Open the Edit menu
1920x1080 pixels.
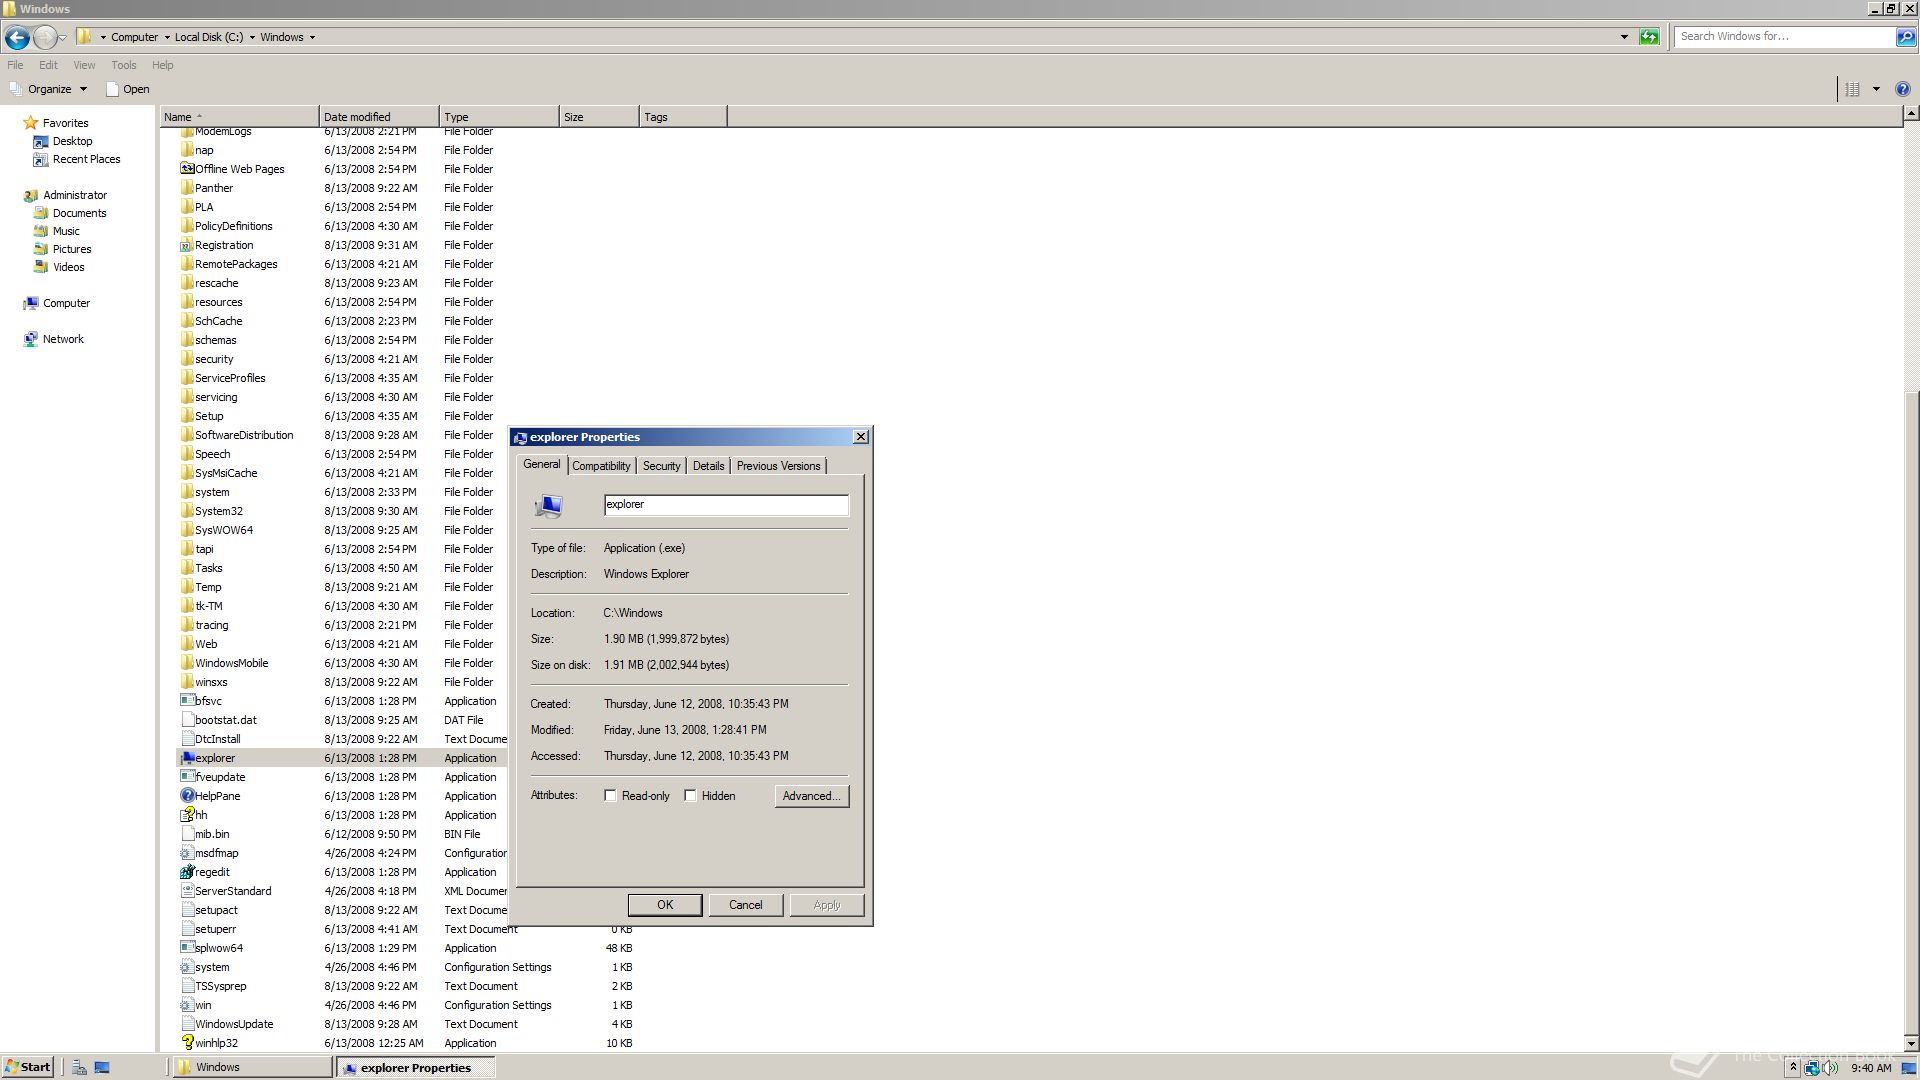tap(48, 65)
